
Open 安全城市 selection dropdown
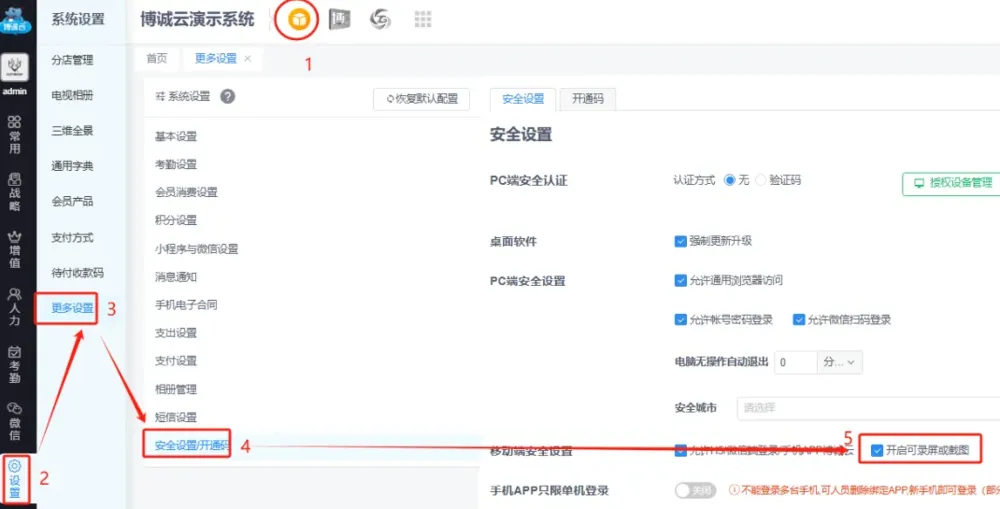[866, 408]
